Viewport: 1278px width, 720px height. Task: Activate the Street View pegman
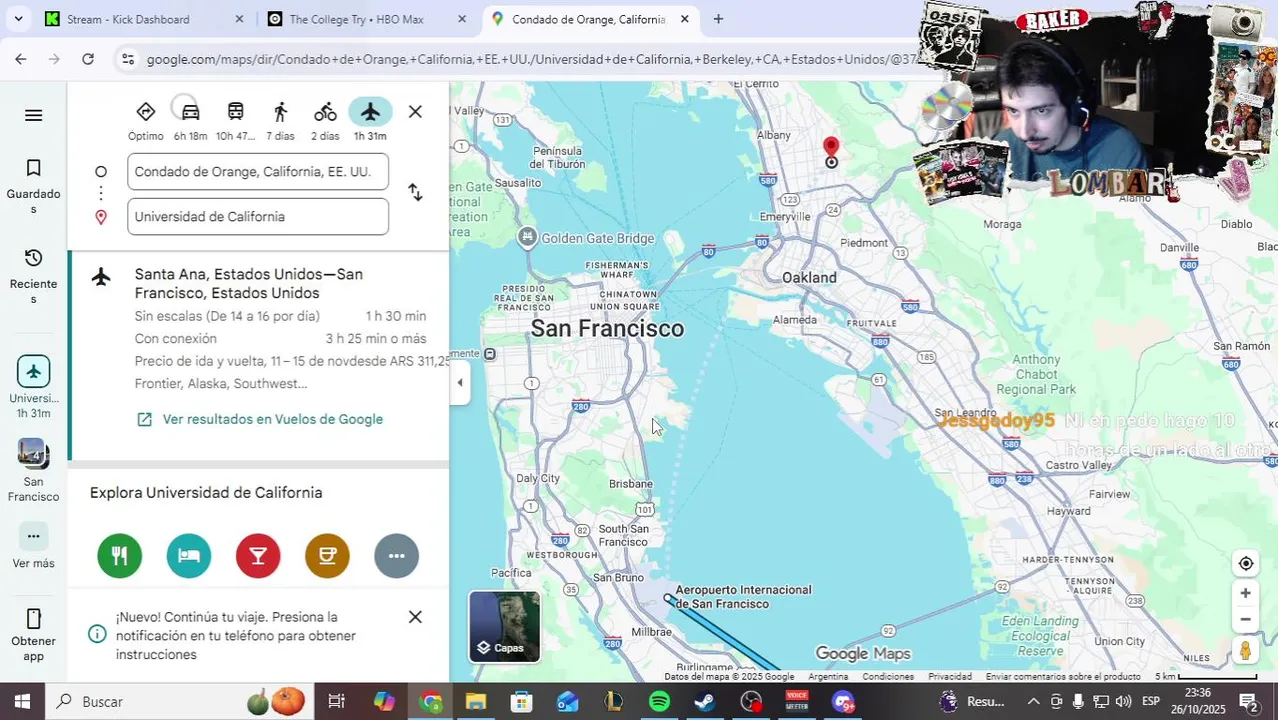1245,650
